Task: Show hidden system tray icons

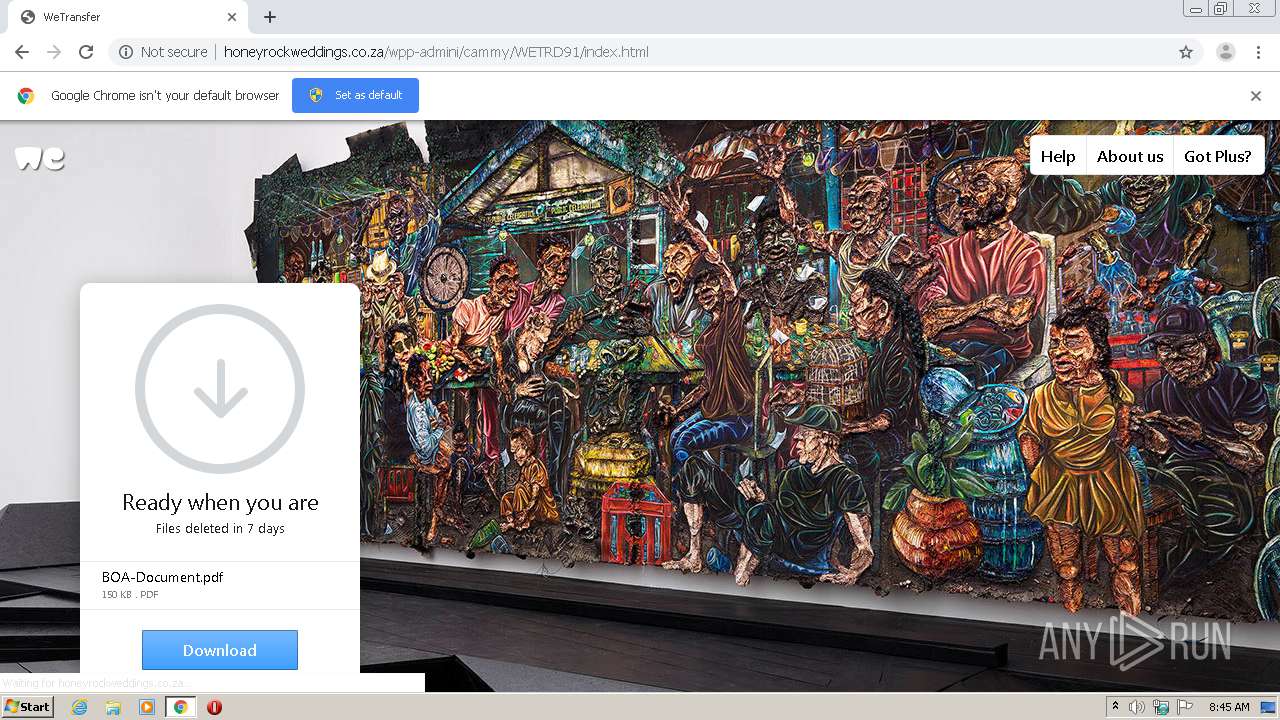Action: (x=1115, y=707)
